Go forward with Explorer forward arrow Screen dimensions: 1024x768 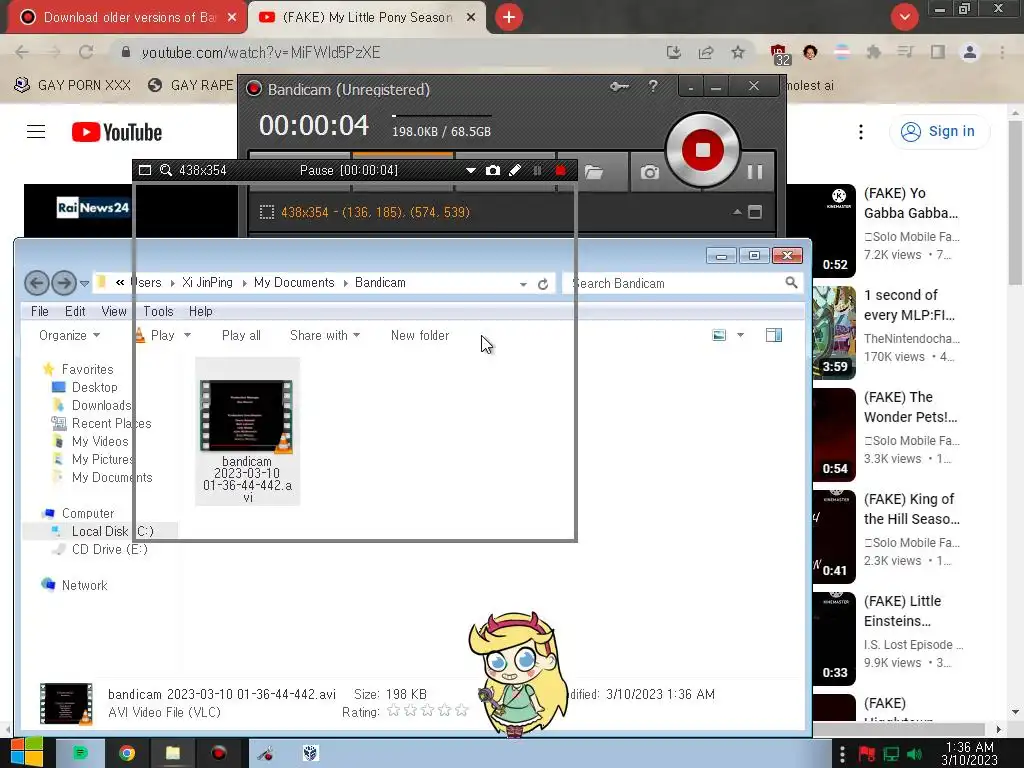[x=64, y=283]
